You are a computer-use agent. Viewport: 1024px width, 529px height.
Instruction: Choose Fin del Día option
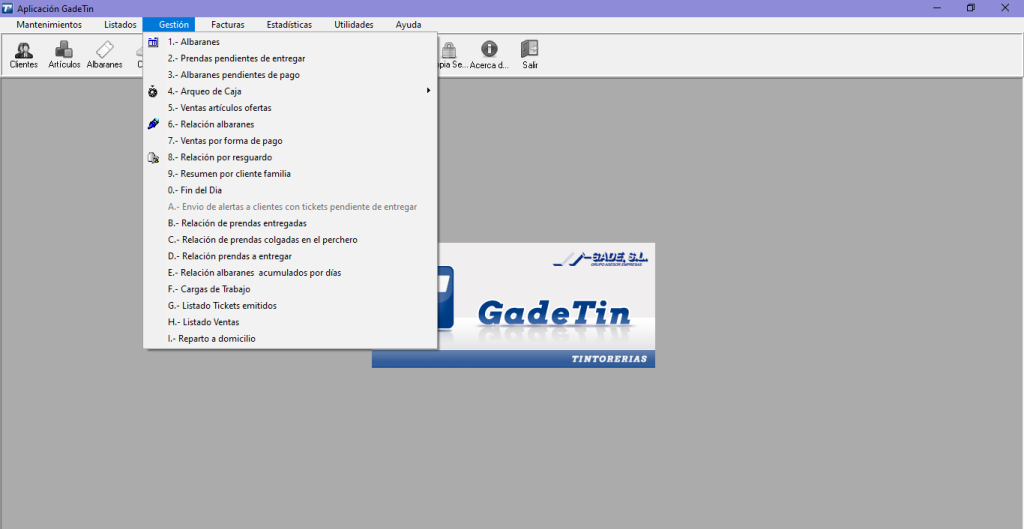pyautogui.click(x=194, y=190)
